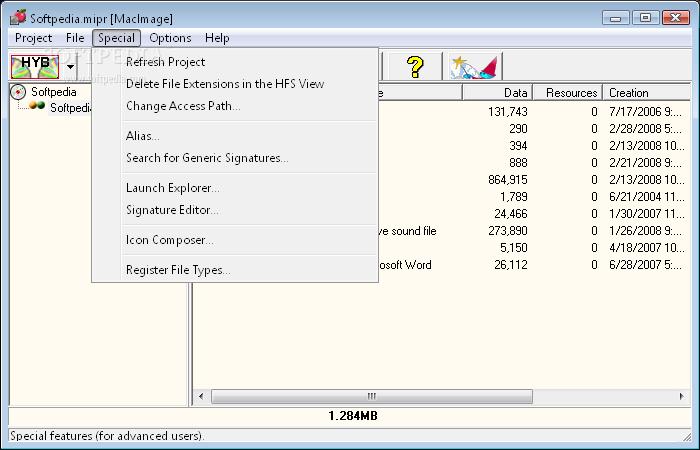Open the Options menu
The height and width of the screenshot is (450, 700).
pos(170,38)
